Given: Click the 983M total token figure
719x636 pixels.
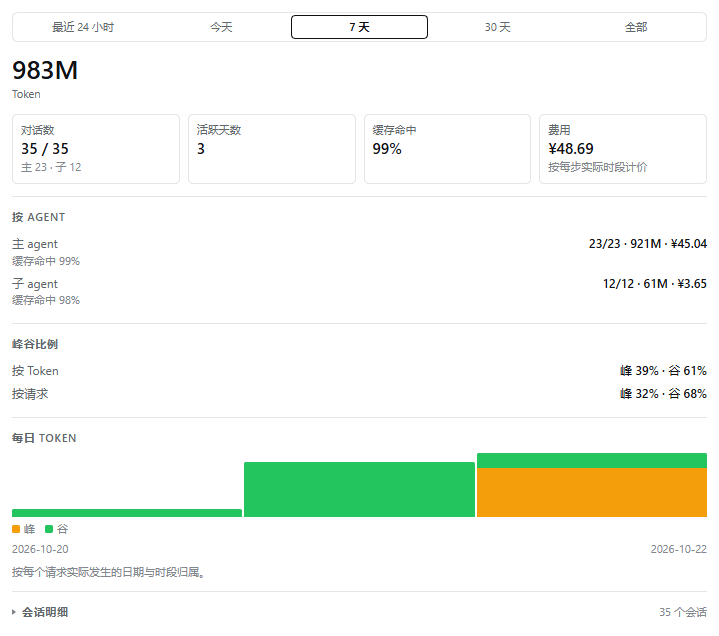Looking at the screenshot, I should pyautogui.click(x=45, y=70).
